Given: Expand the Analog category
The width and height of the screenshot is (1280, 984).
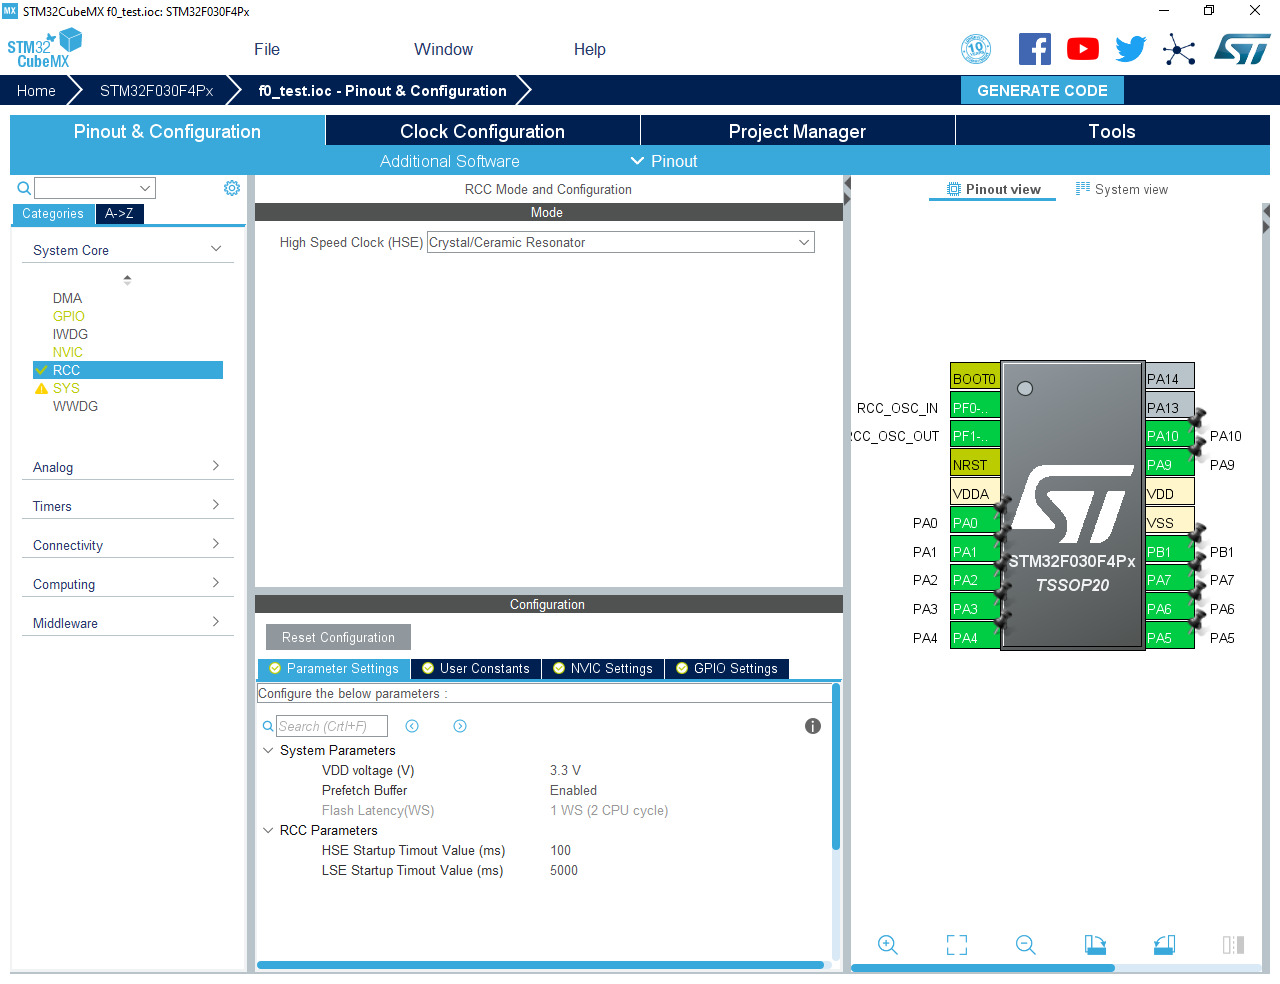Looking at the screenshot, I should 216,466.
